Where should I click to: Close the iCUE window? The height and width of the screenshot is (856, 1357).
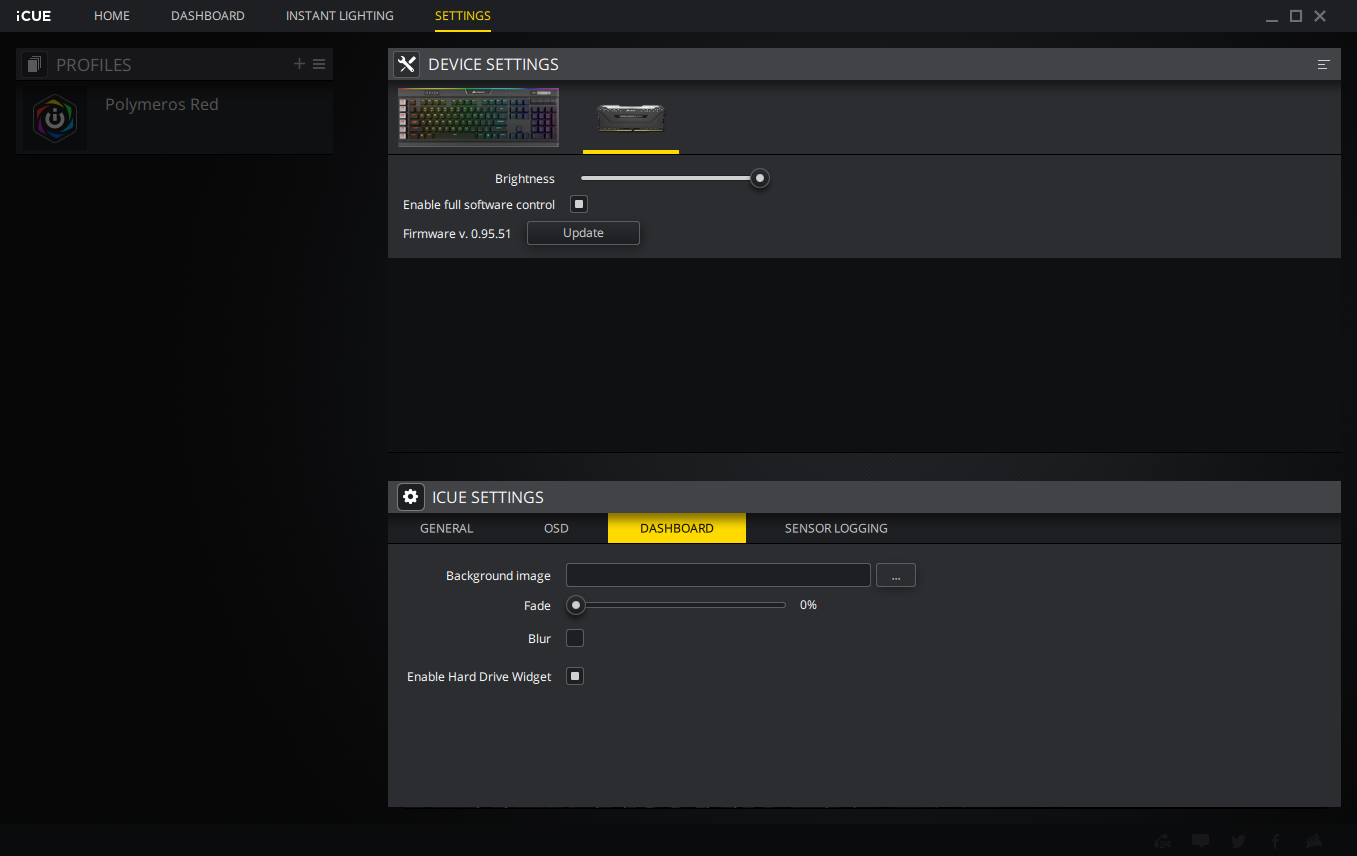1320,16
